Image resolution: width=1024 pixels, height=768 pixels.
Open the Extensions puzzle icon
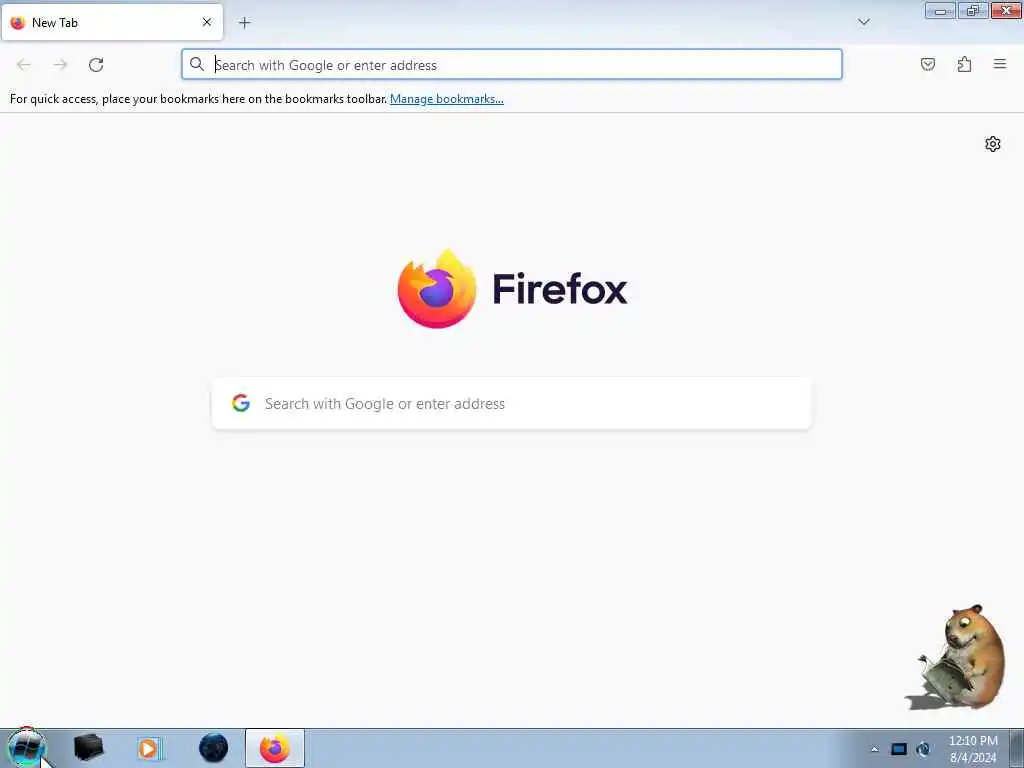[x=964, y=64]
